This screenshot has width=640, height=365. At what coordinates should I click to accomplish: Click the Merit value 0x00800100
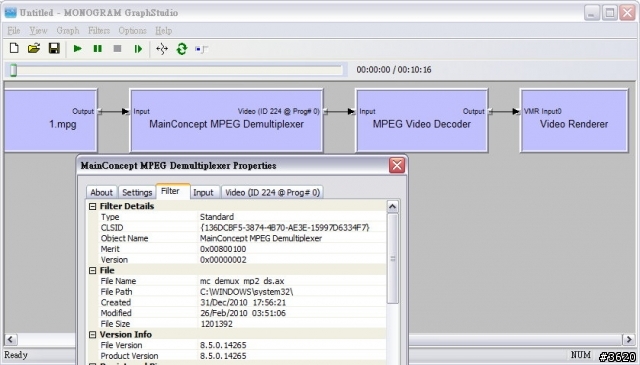click(223, 249)
